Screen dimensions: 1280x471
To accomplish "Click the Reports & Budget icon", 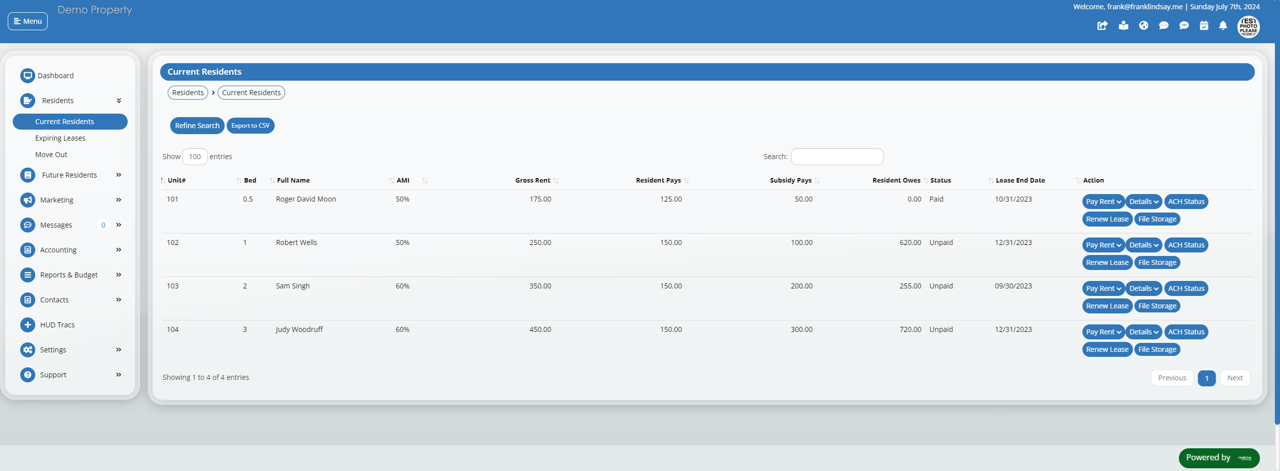I will [27, 275].
